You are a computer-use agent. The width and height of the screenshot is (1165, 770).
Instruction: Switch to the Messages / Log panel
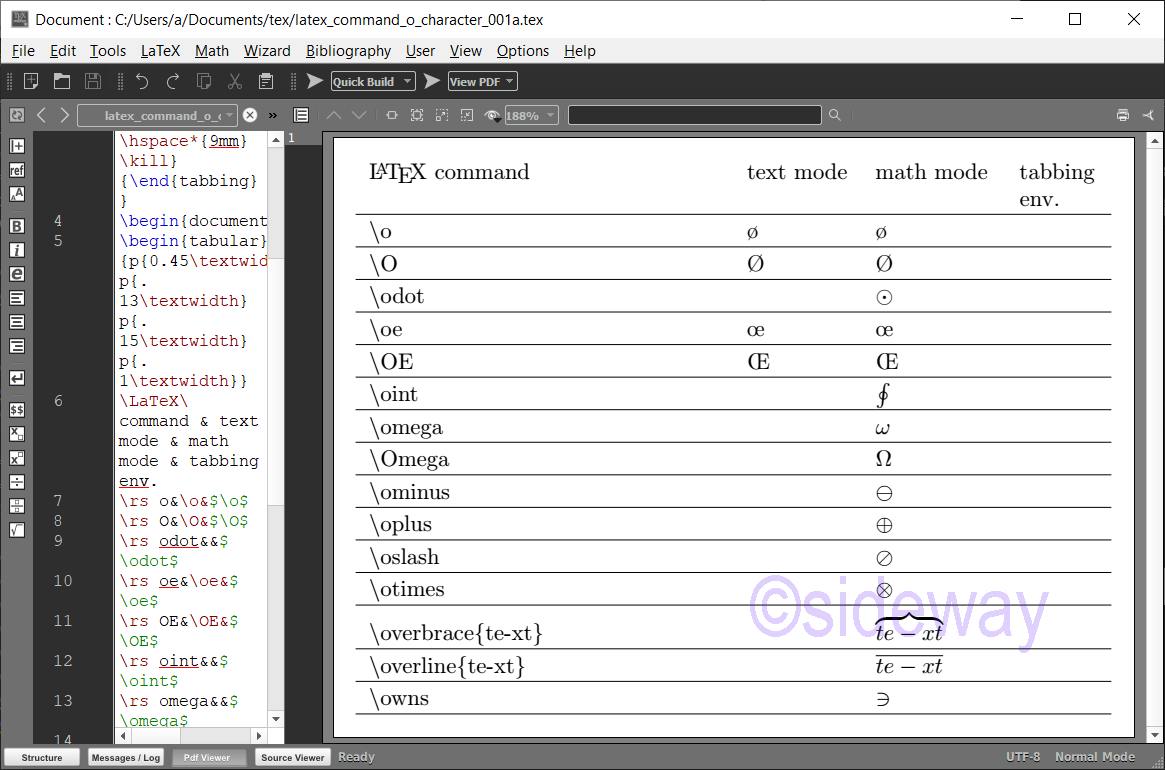[x=126, y=757]
